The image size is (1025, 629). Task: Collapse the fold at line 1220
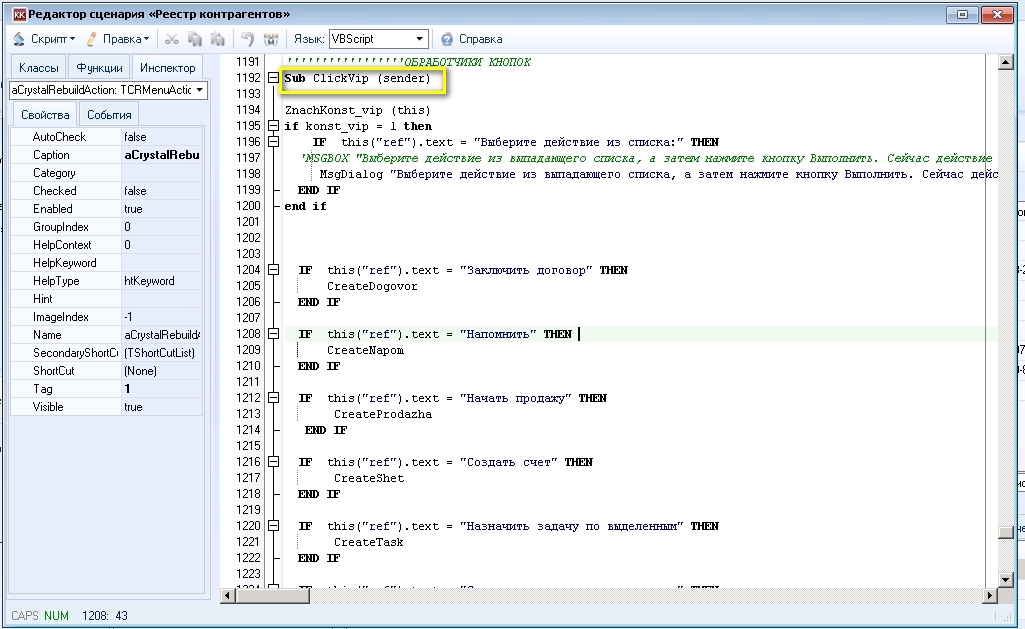click(273, 526)
